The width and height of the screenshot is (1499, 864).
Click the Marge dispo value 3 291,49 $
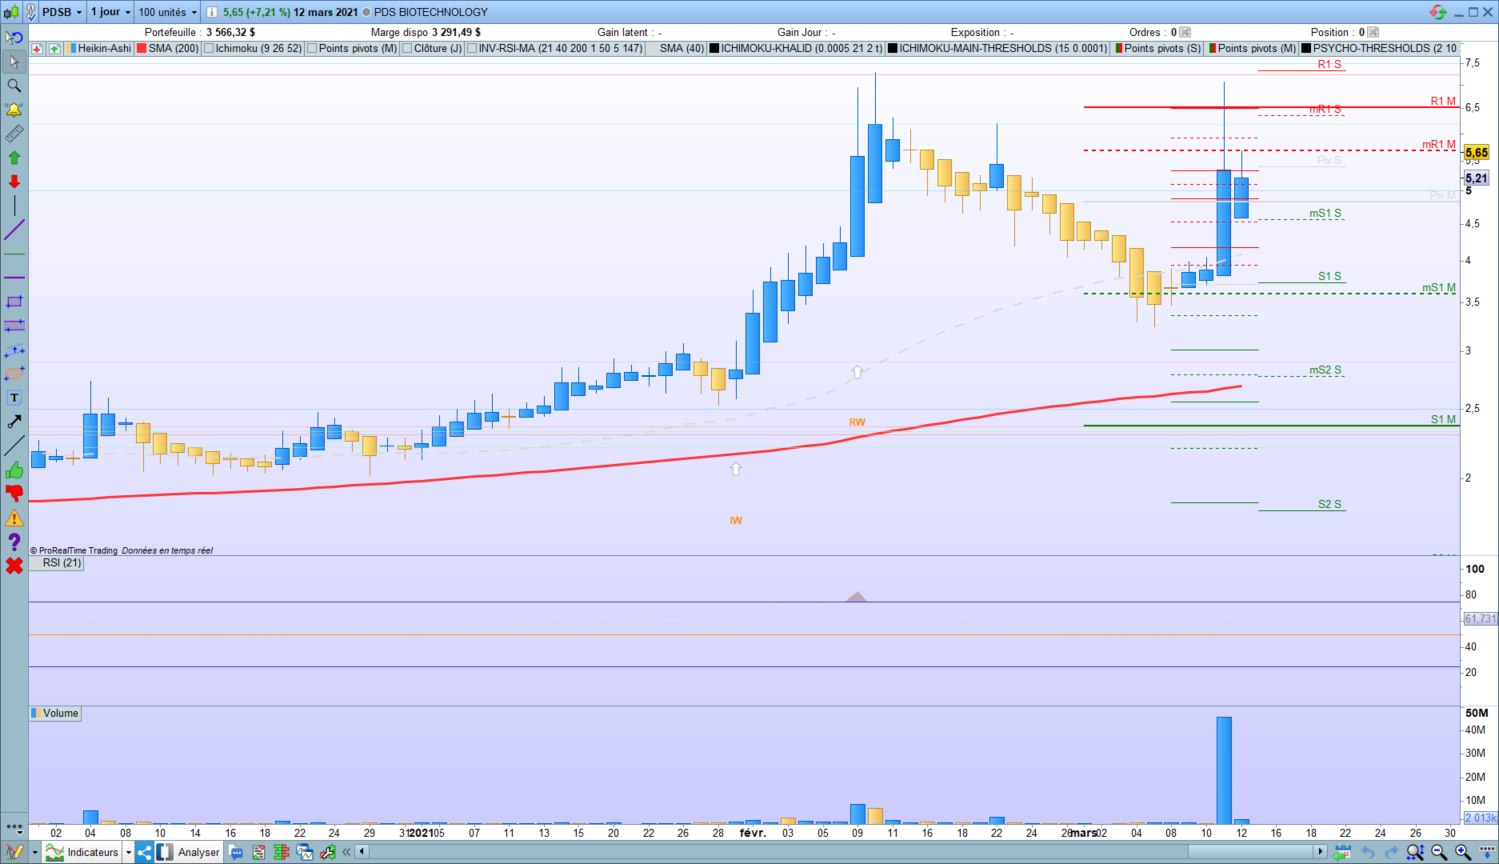(x=456, y=32)
